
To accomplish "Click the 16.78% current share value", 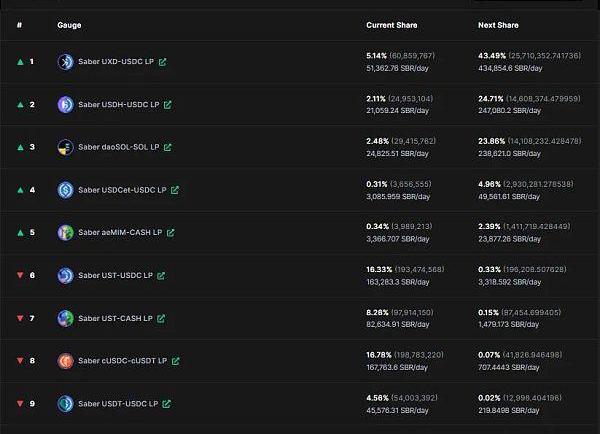I will (379, 355).
